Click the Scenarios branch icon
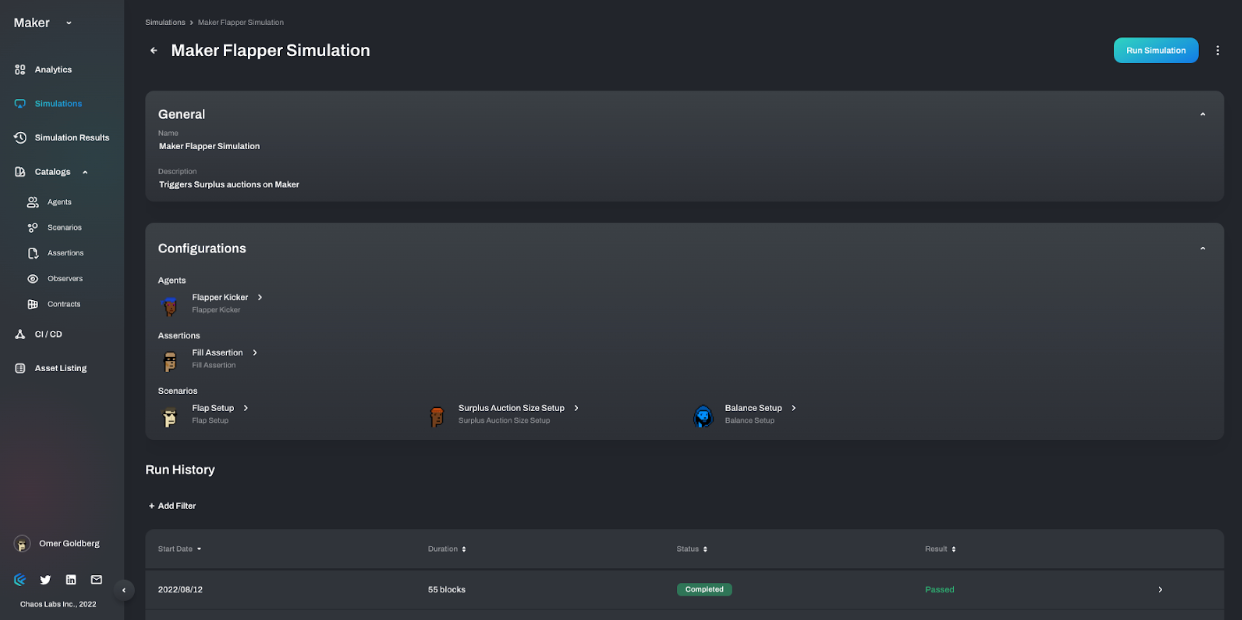The height and width of the screenshot is (620, 1242). (33, 228)
